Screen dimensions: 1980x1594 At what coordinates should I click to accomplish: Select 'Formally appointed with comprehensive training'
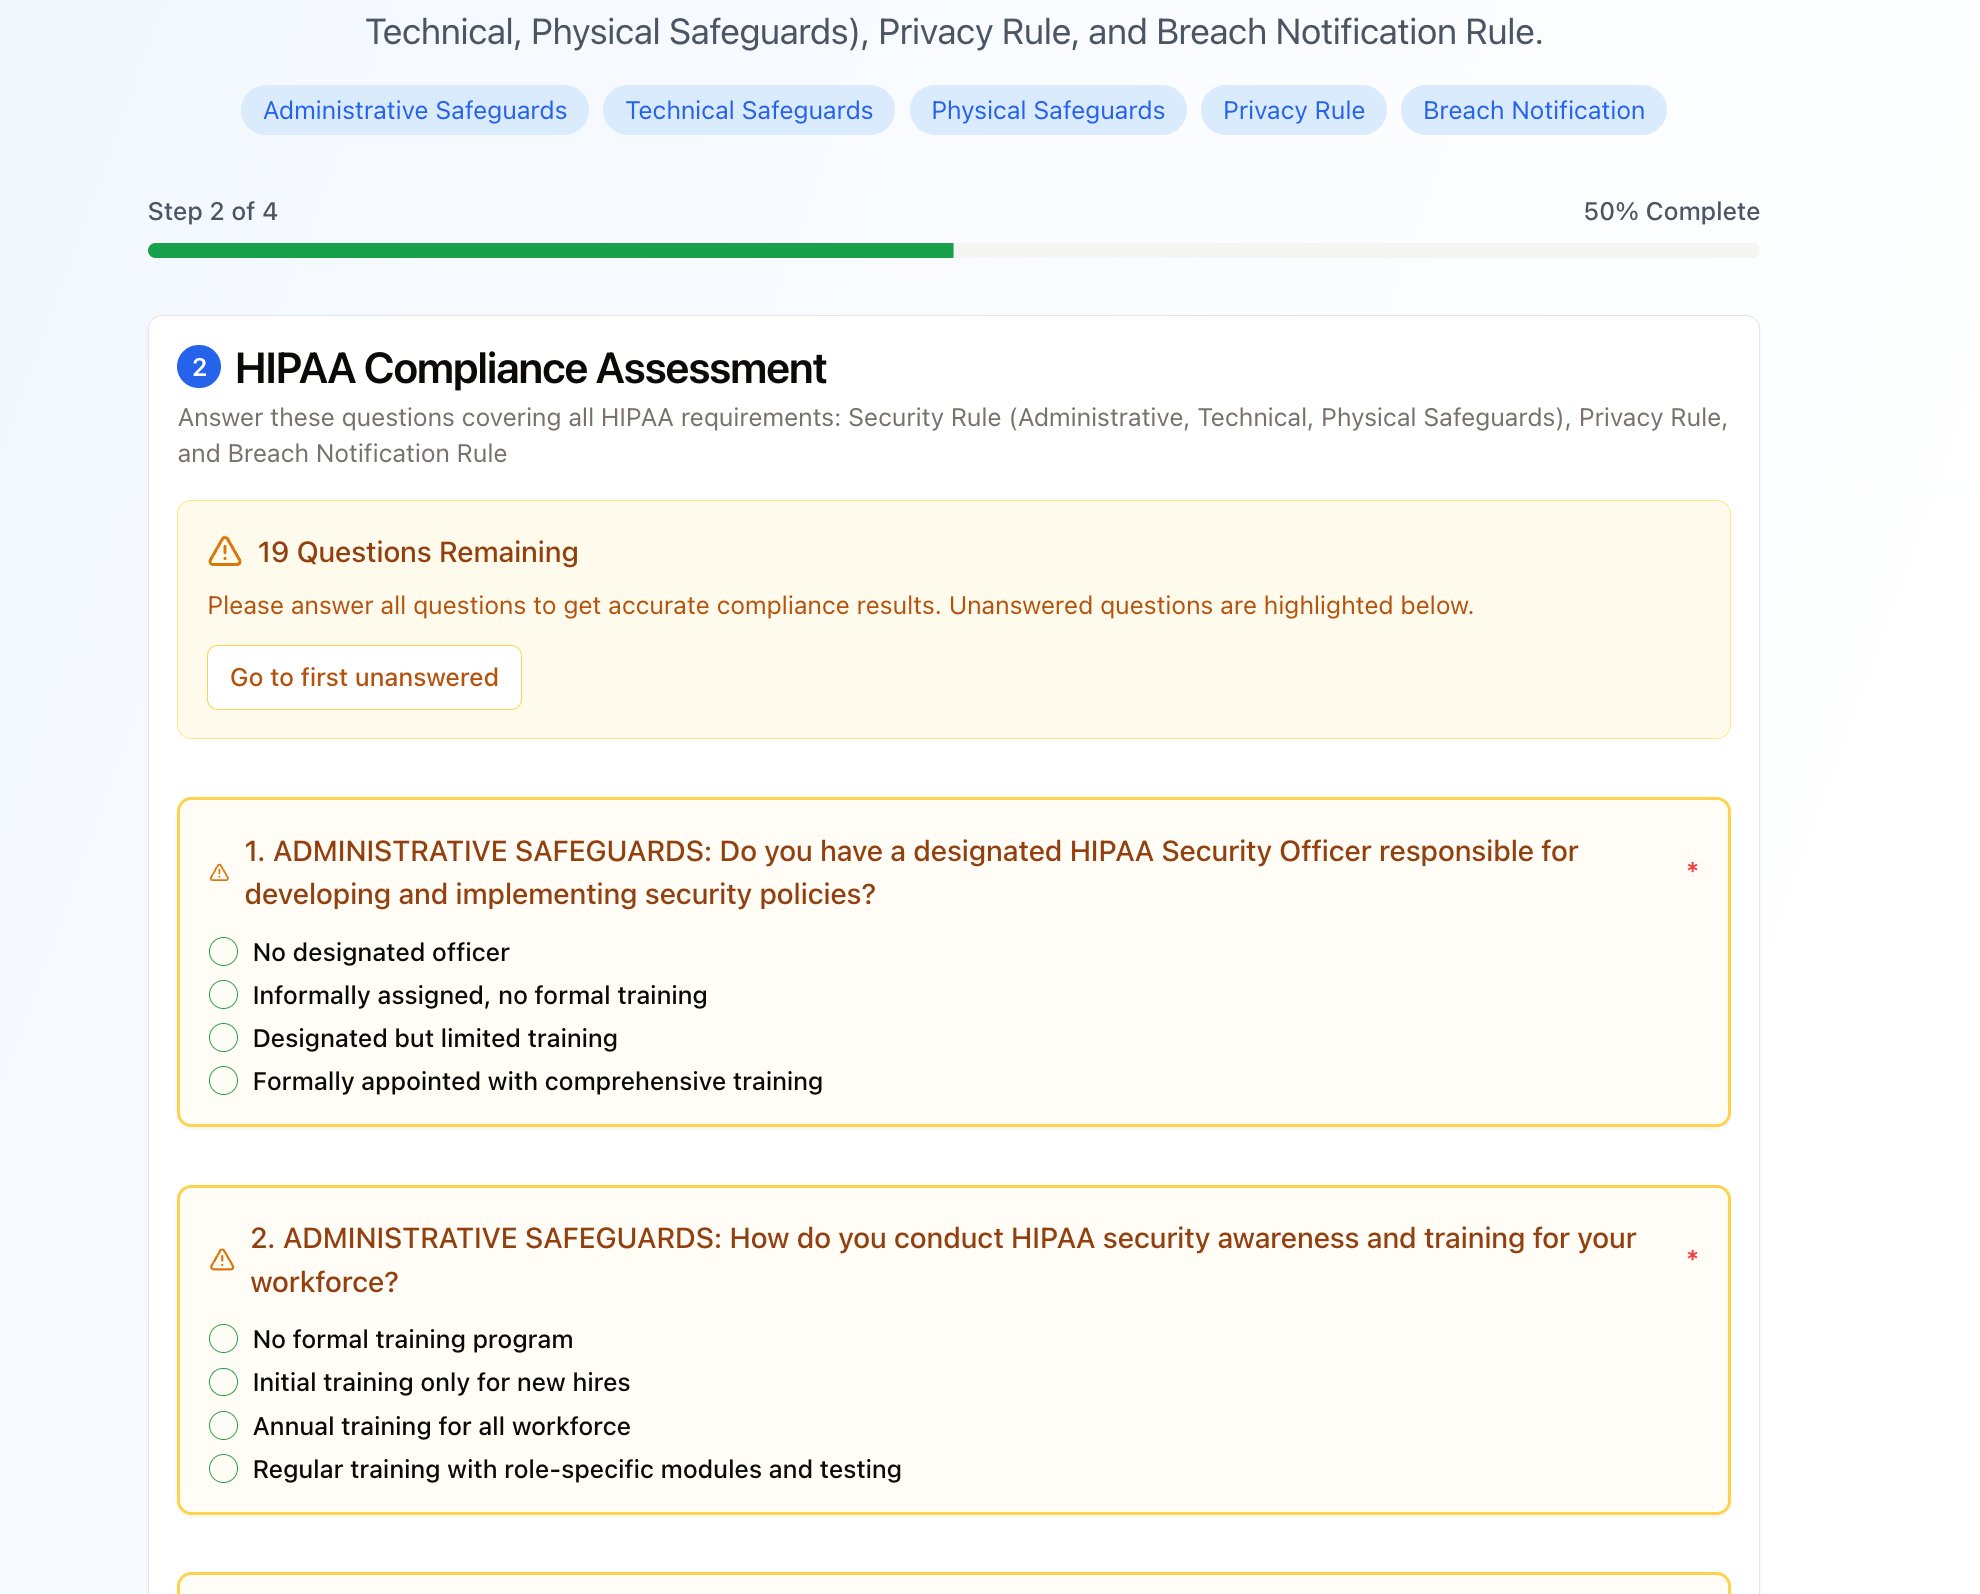click(223, 1081)
